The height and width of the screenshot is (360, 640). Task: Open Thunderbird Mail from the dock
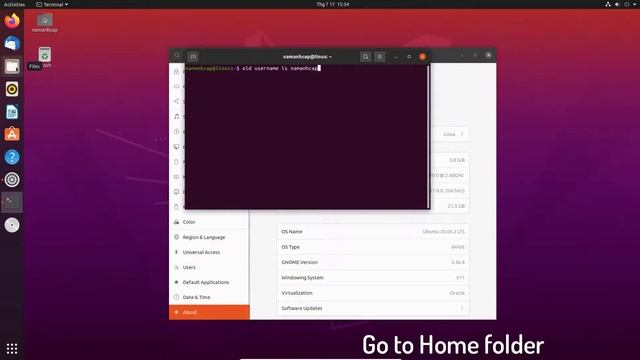12,44
